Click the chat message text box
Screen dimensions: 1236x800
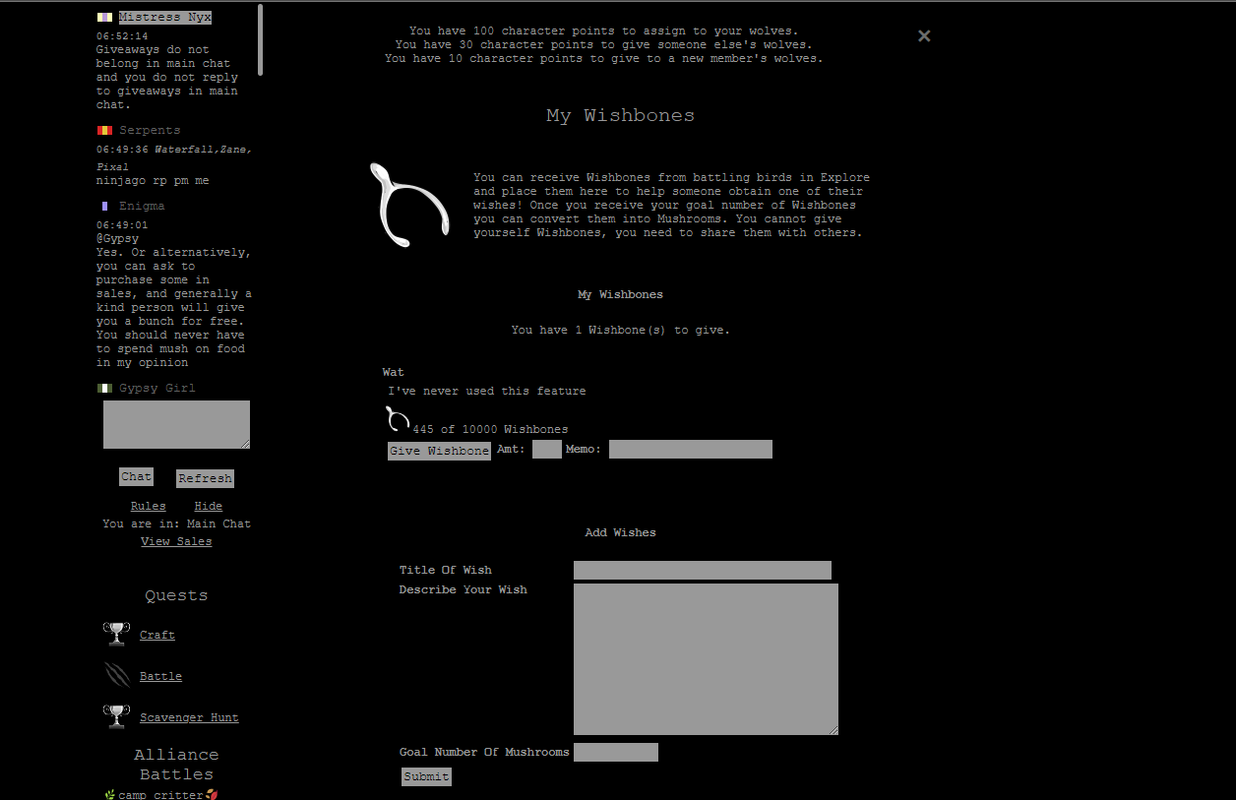(x=176, y=425)
